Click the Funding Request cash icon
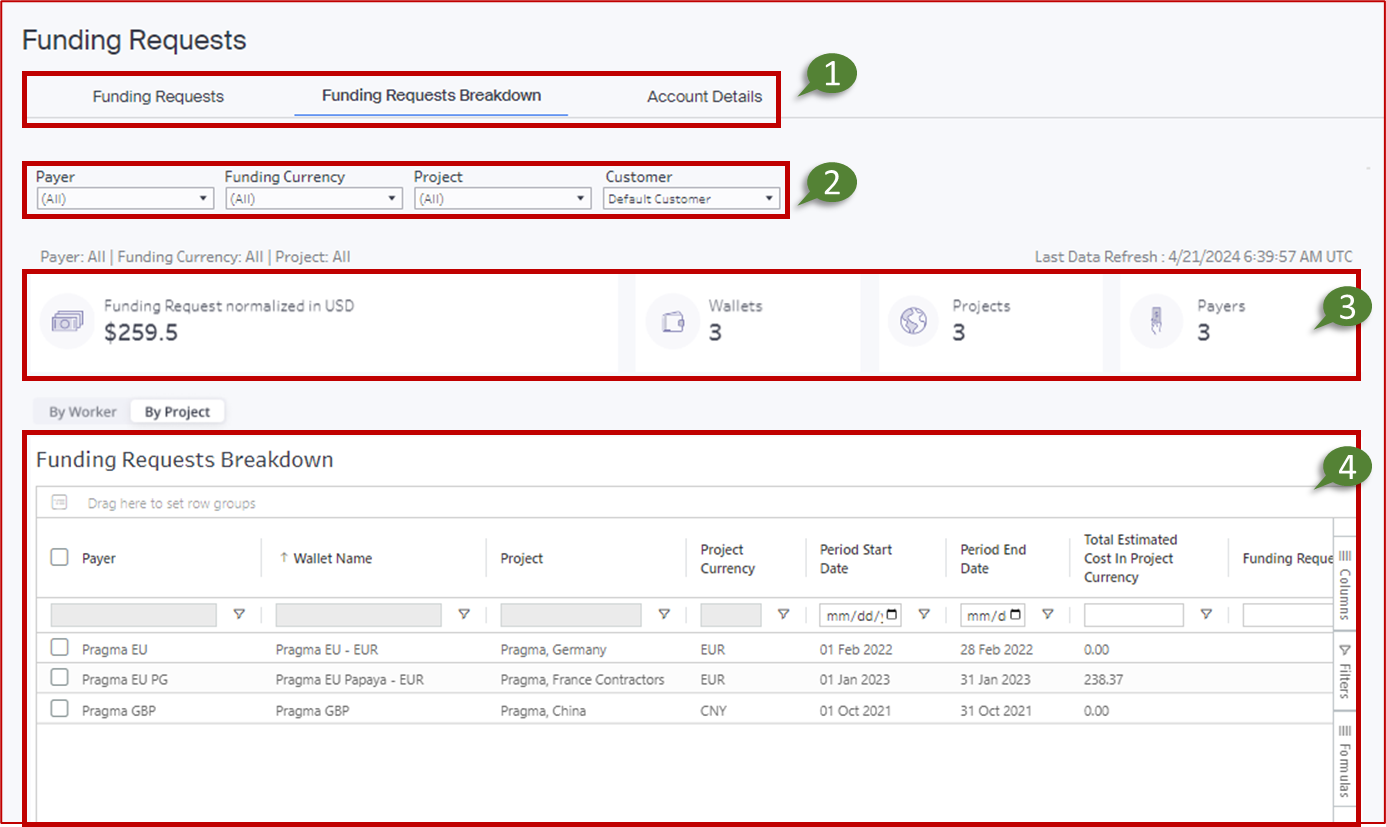 tap(67, 321)
